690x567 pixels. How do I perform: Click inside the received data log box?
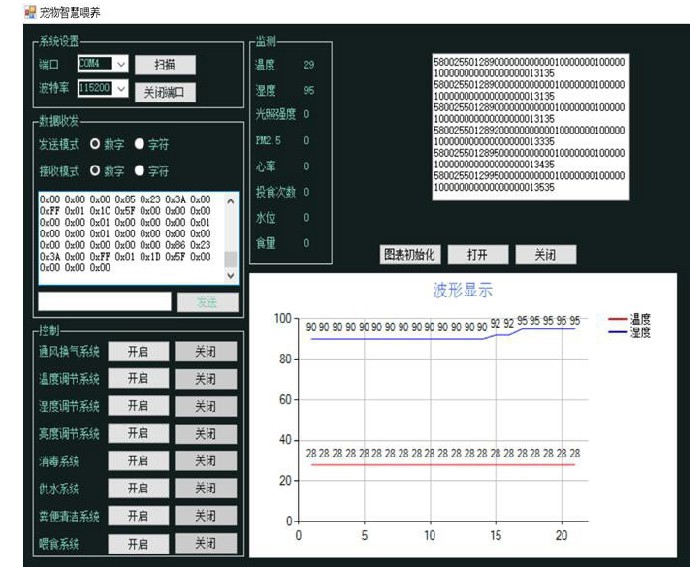[531, 127]
